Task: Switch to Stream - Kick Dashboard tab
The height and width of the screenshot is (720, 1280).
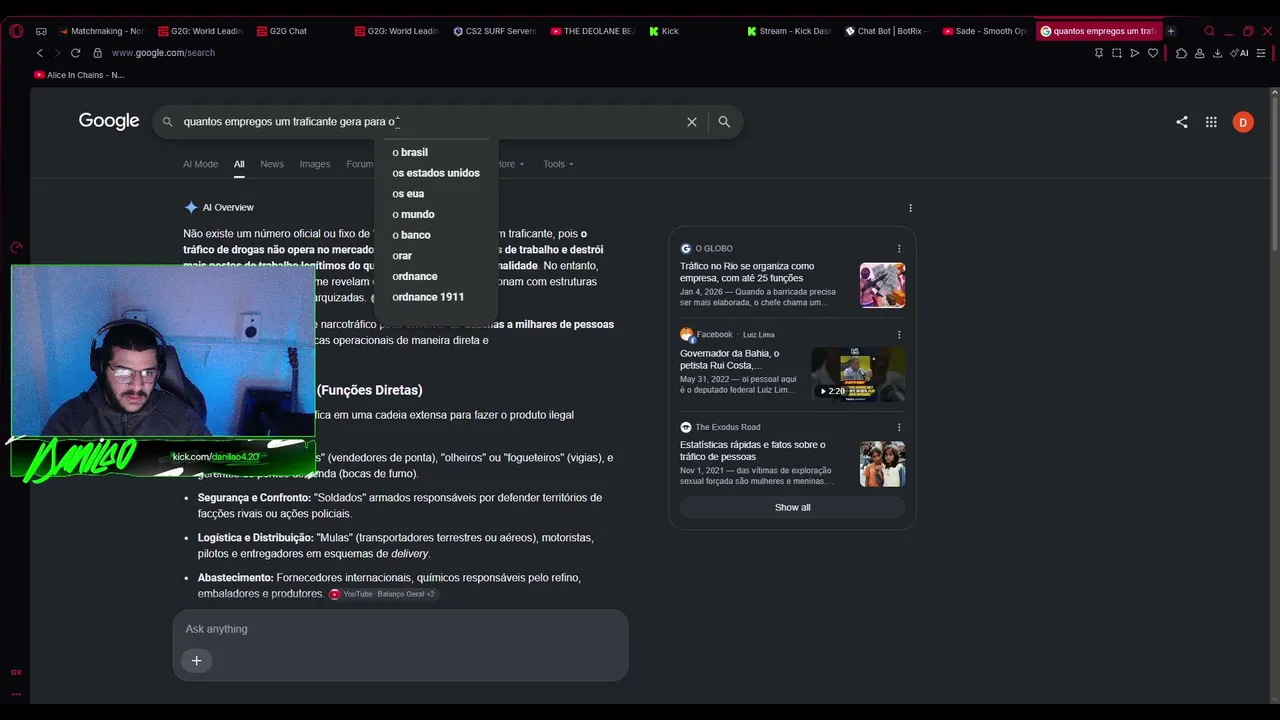Action: 788,31
